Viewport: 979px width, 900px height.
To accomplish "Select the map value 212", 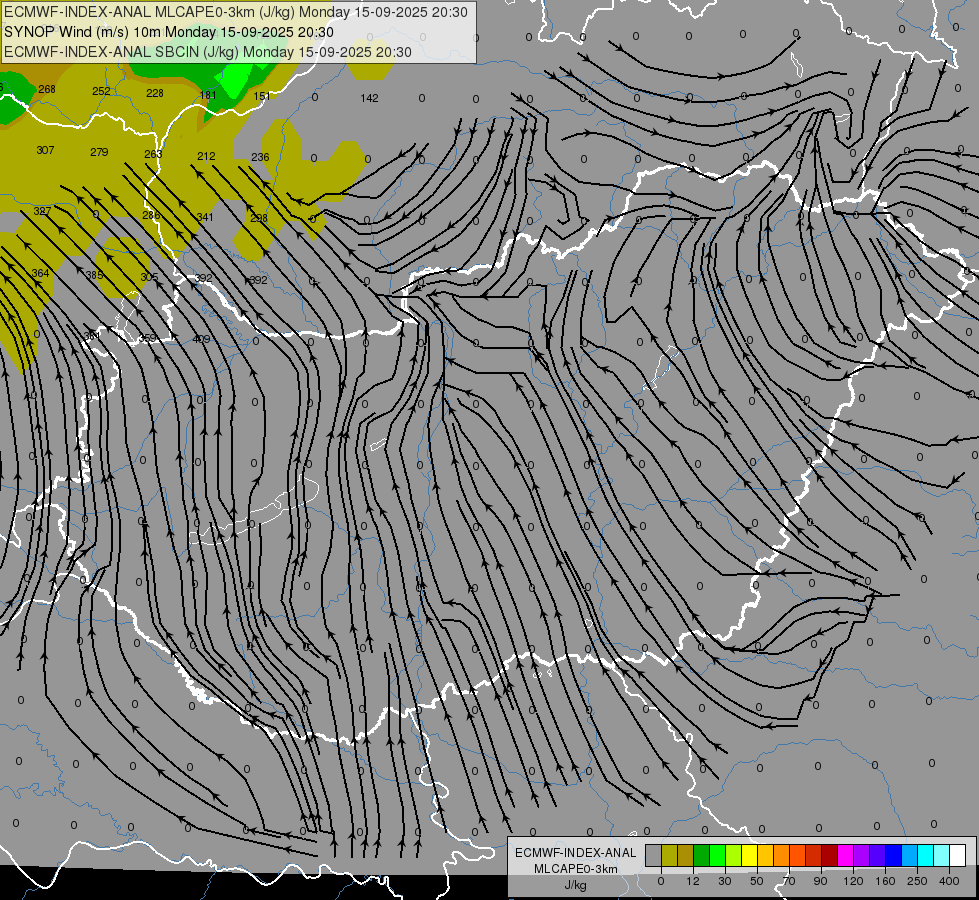I will coord(206,156).
